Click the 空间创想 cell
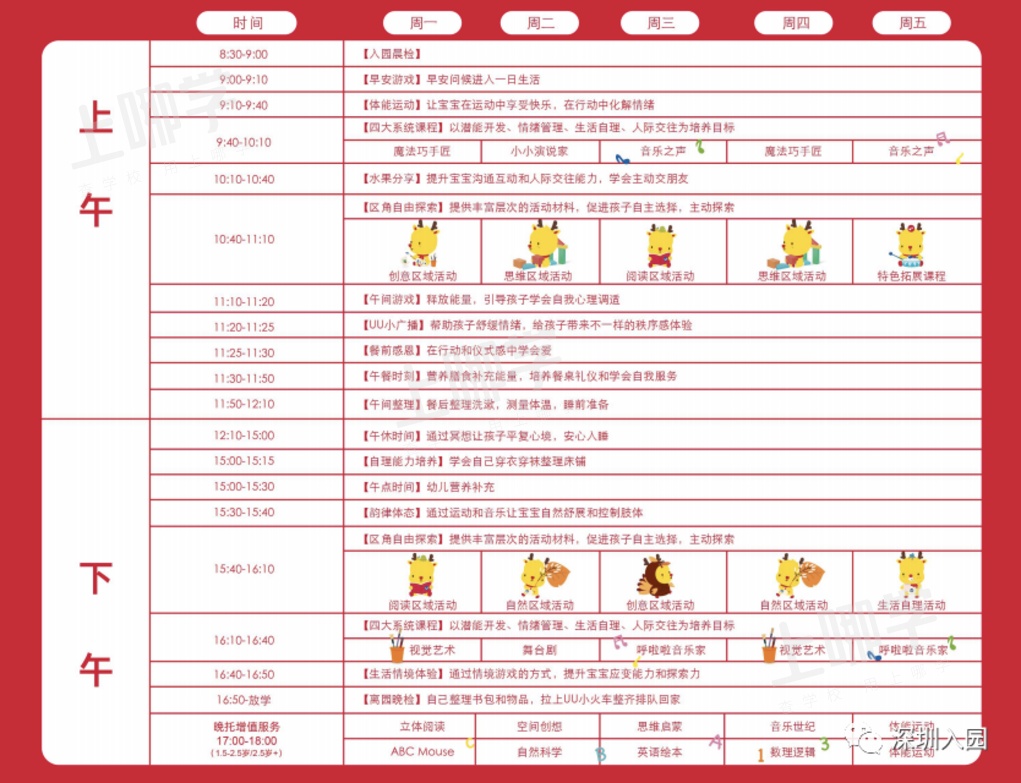 coord(539,726)
